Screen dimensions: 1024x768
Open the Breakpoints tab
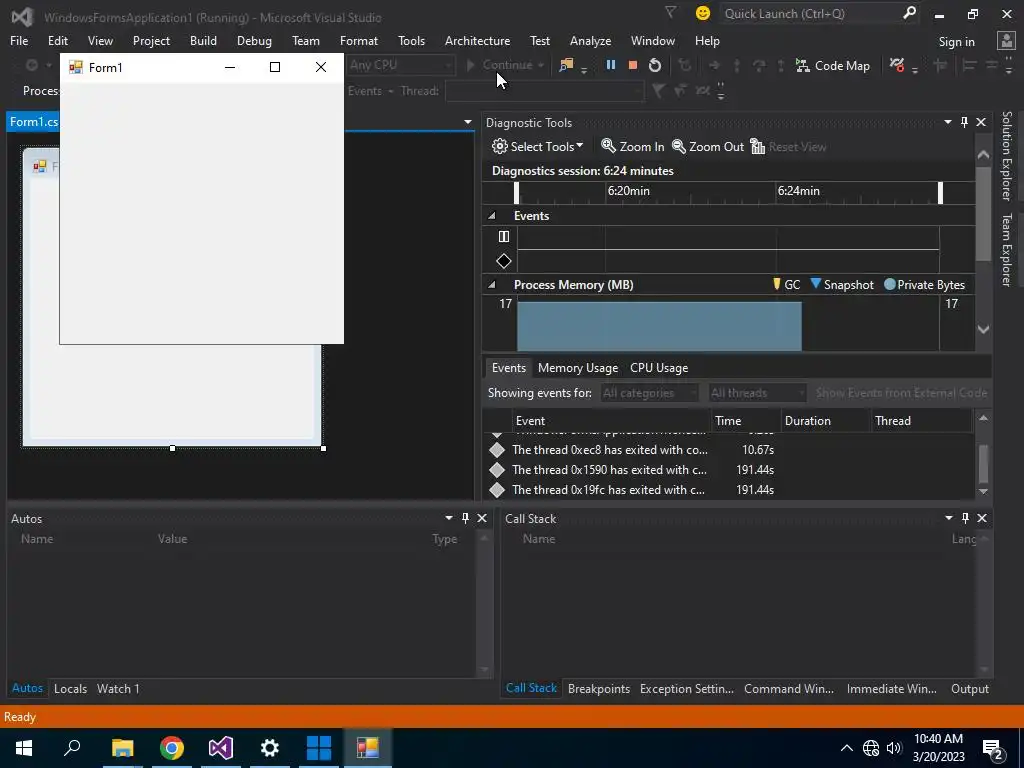[x=598, y=688]
